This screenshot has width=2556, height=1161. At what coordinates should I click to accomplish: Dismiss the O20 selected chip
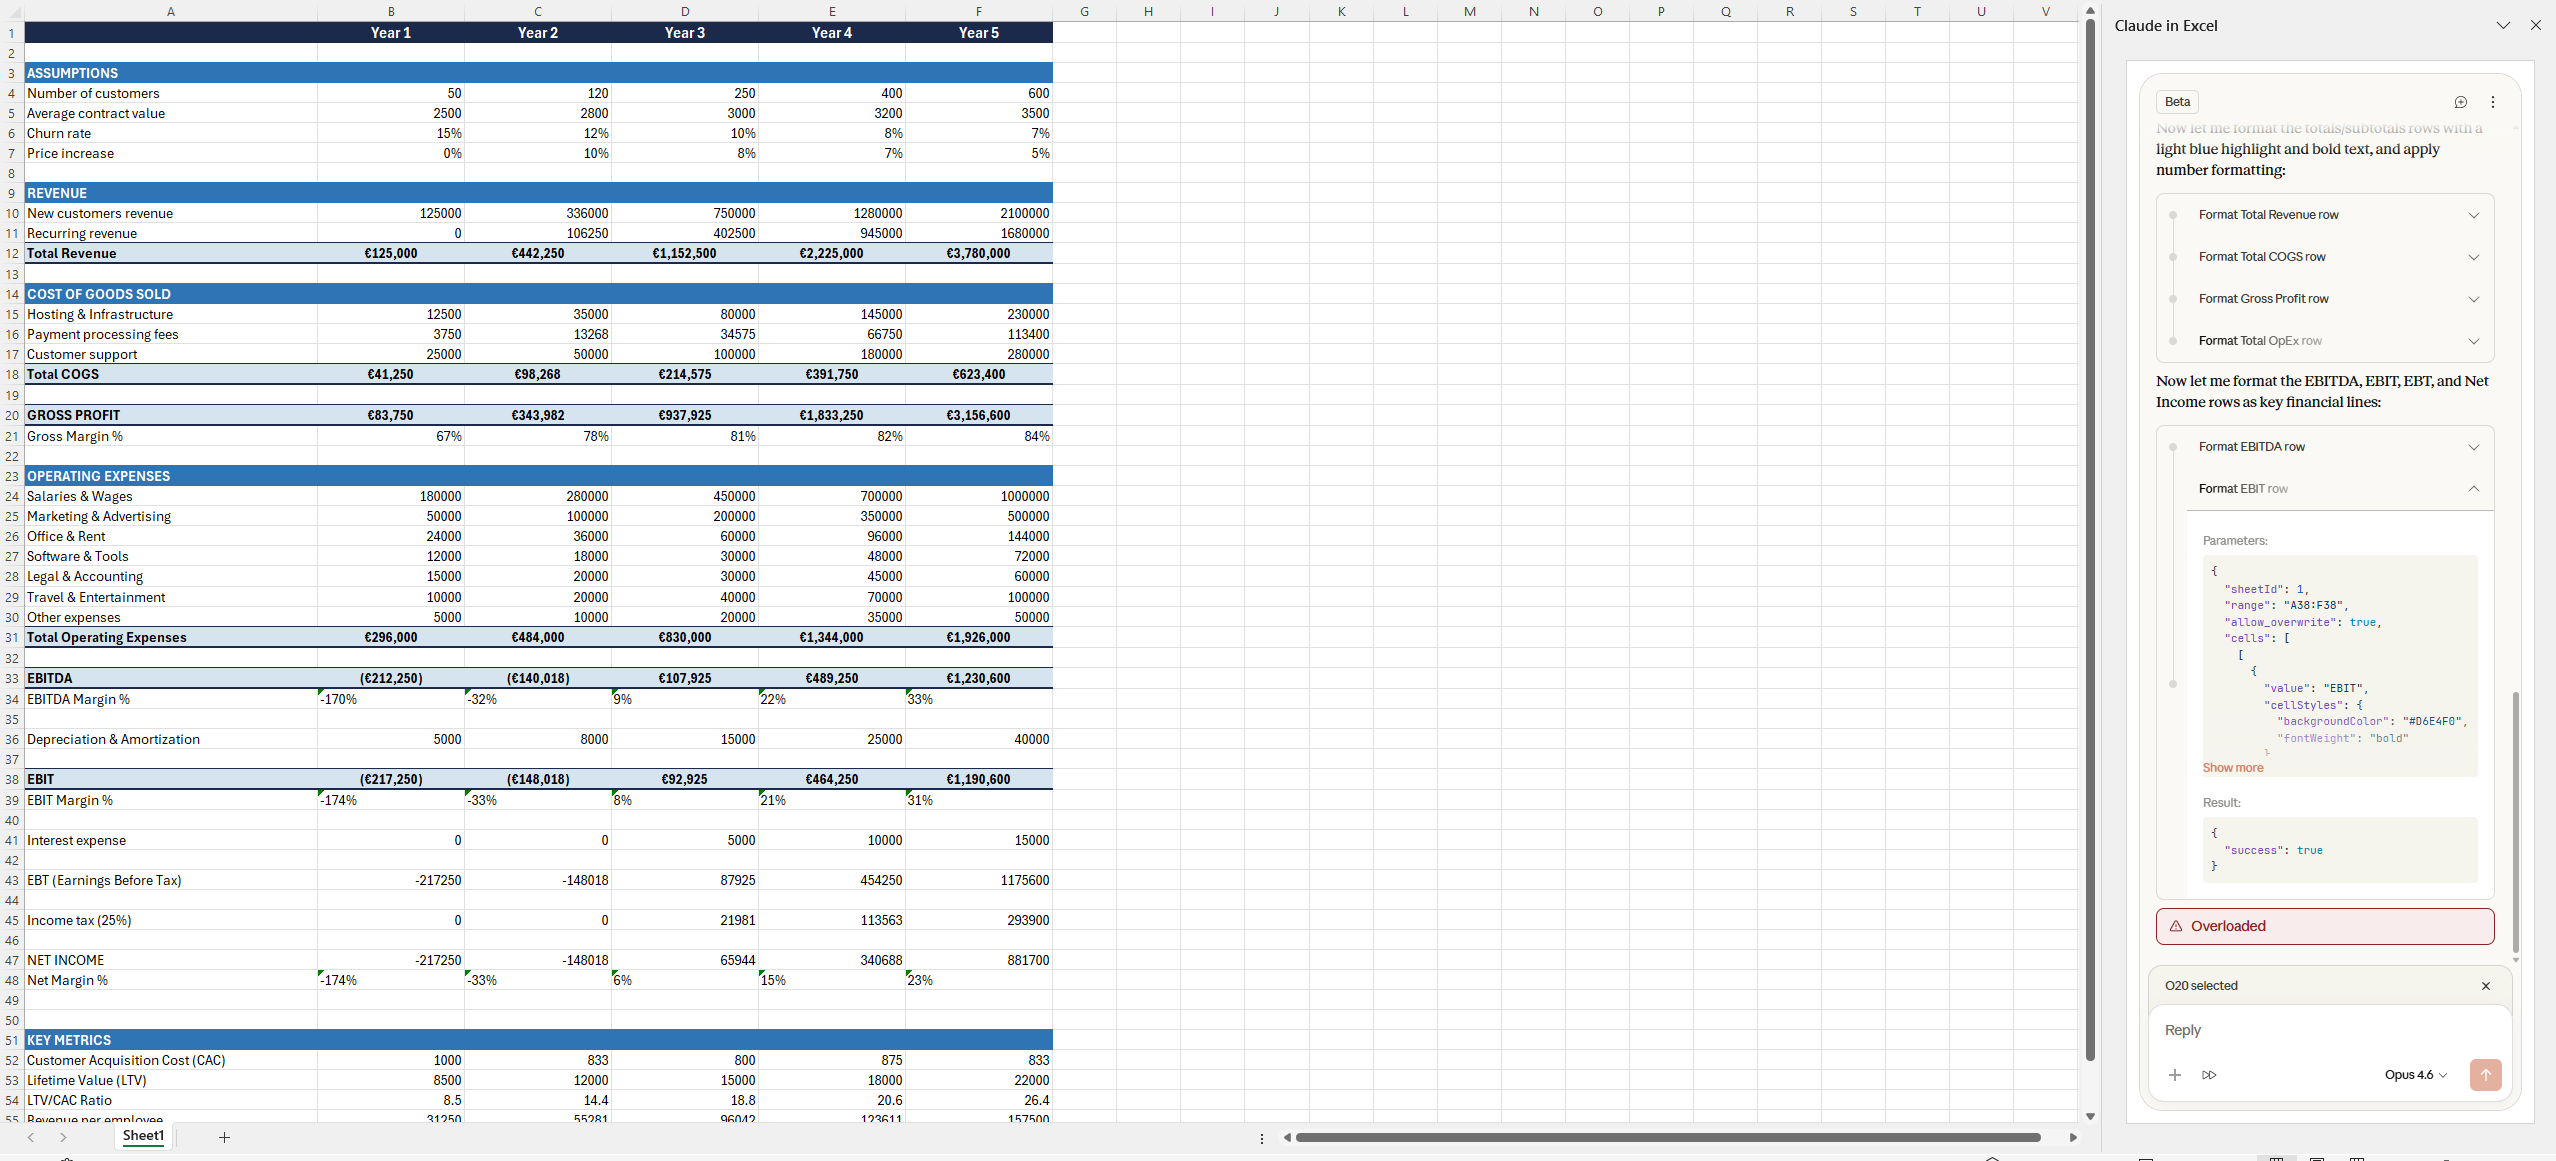[2484, 986]
